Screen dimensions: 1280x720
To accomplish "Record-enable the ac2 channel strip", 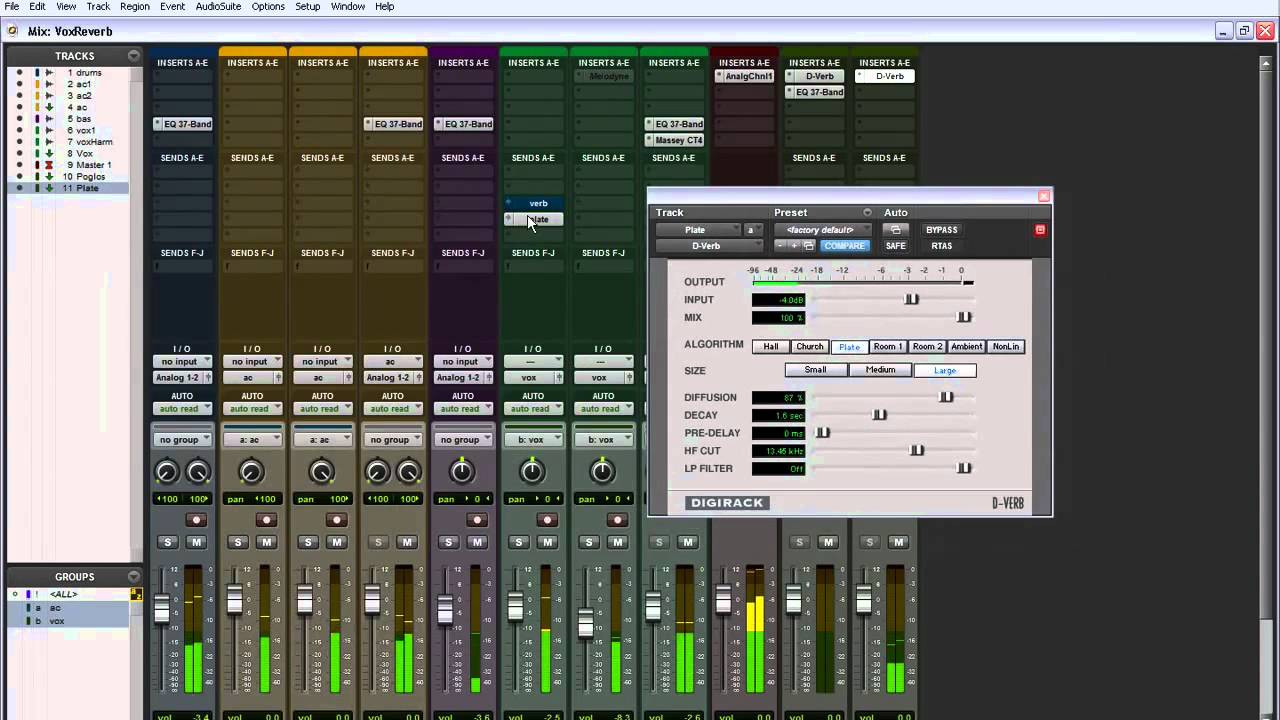I will point(336,520).
